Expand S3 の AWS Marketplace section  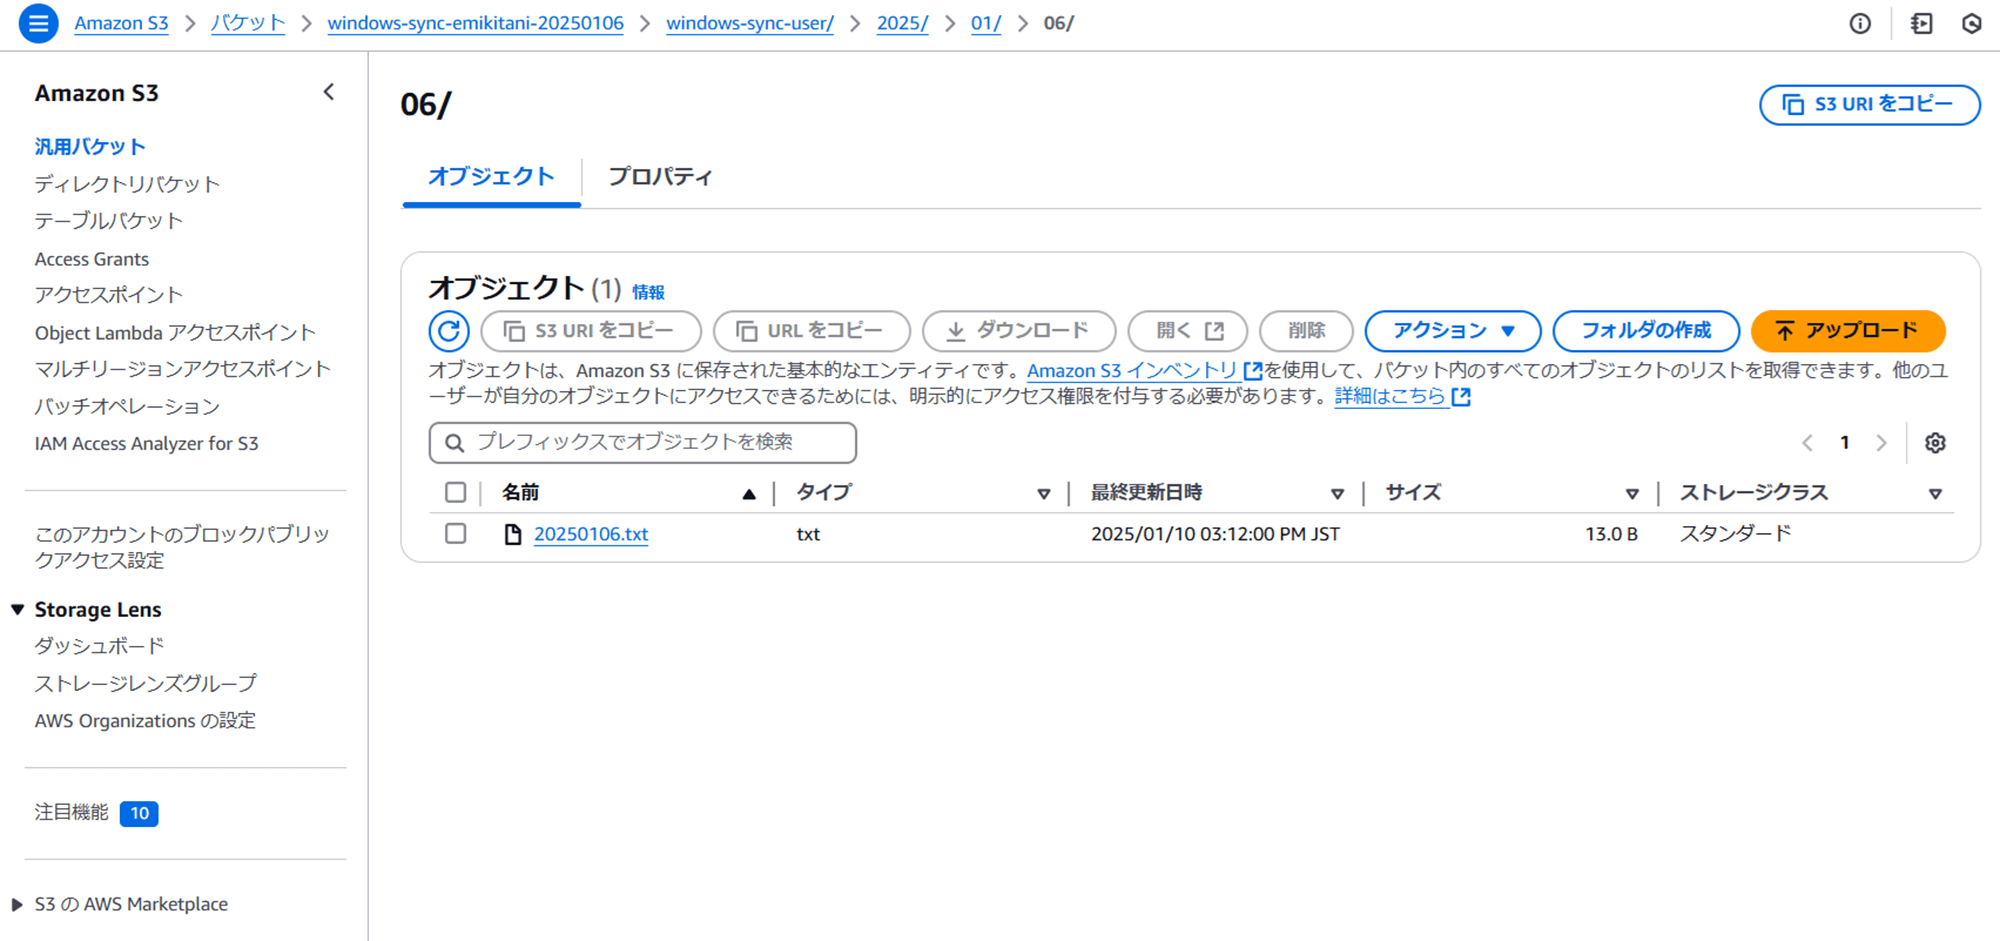coord(17,905)
